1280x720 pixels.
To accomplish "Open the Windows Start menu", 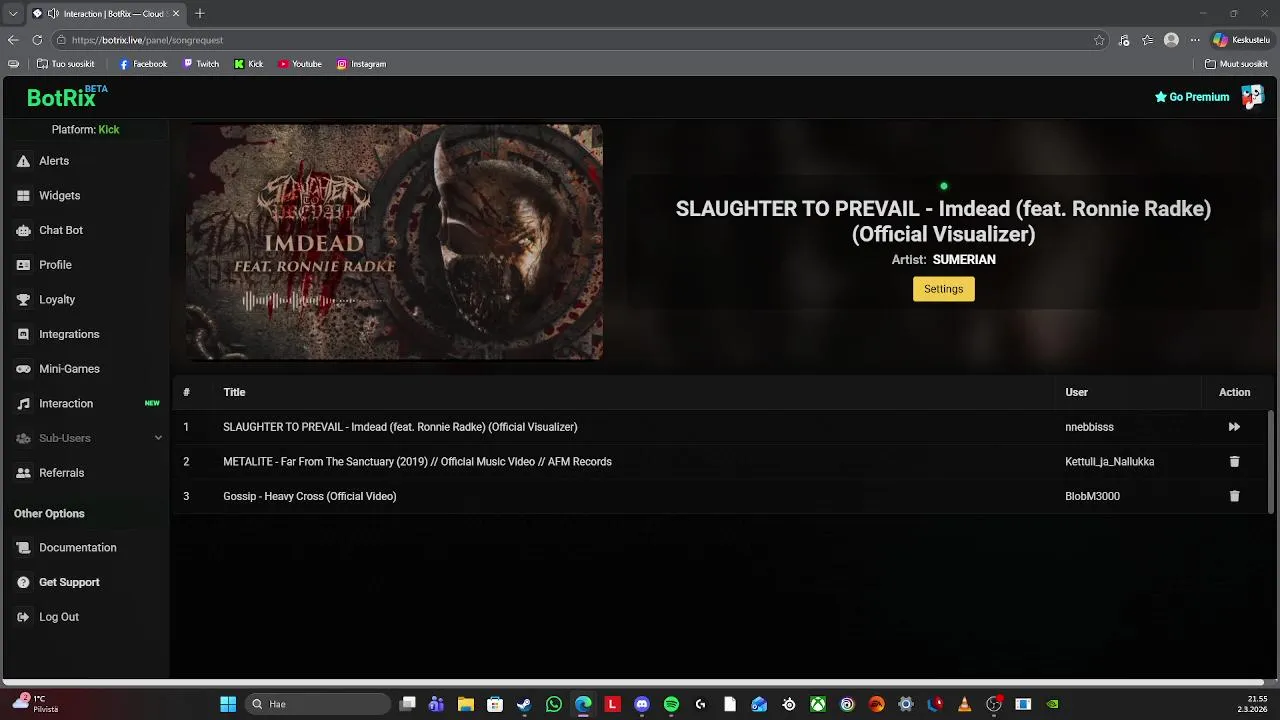I will [x=228, y=705].
